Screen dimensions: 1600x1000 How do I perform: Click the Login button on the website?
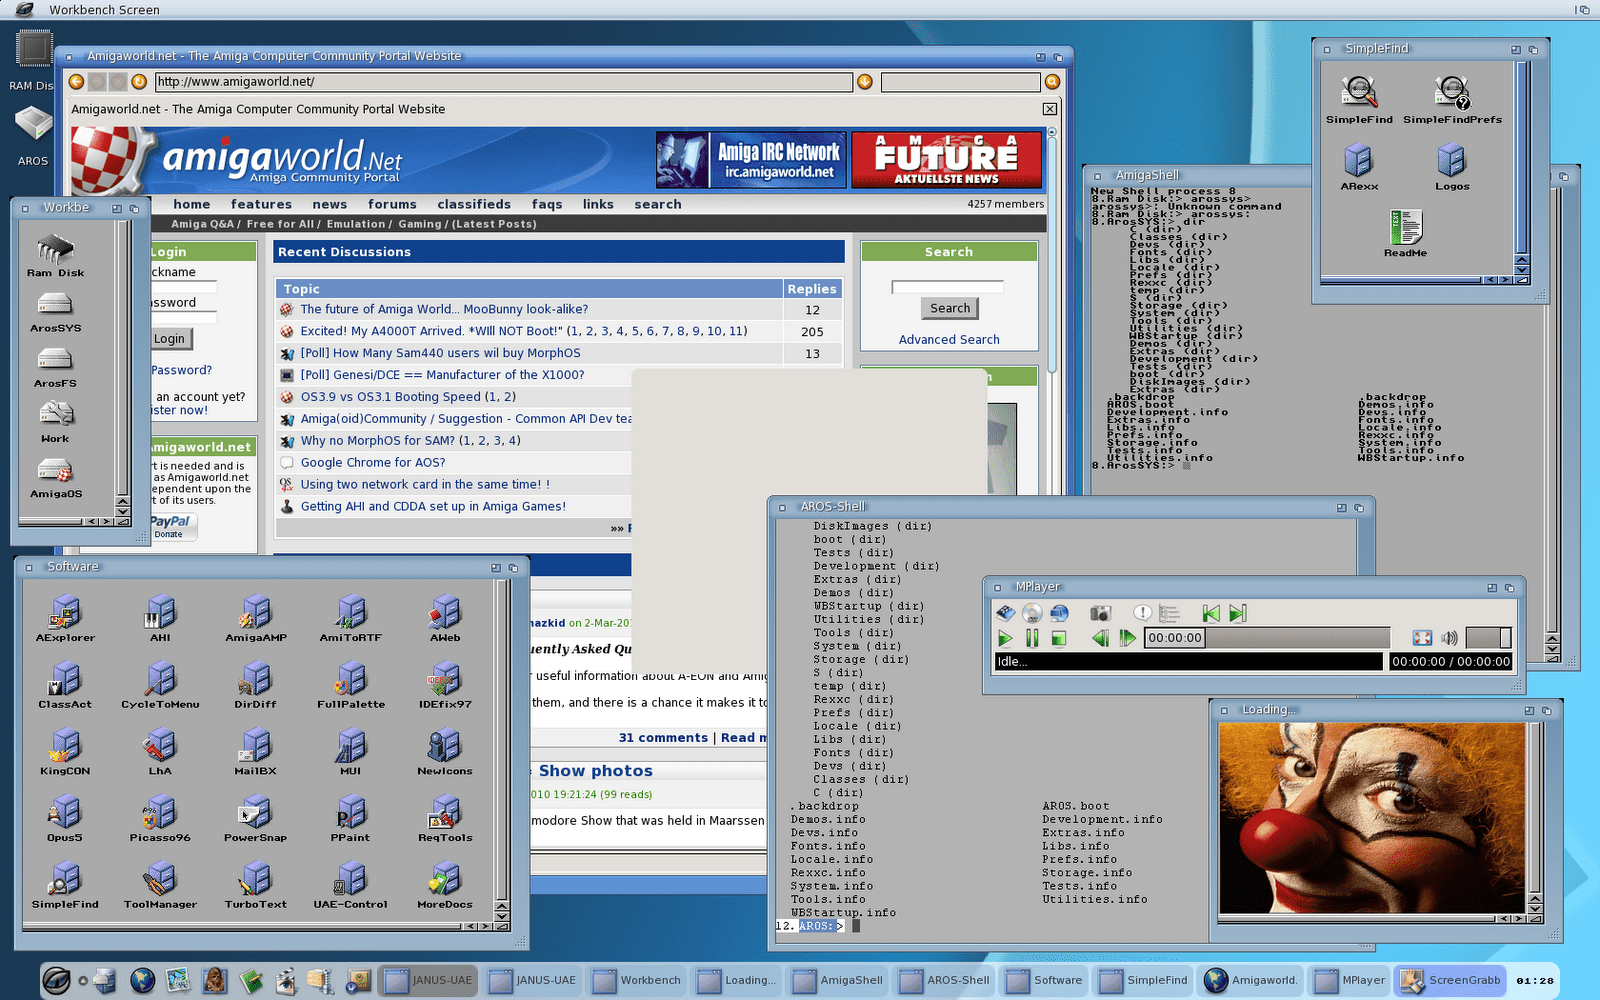point(170,339)
